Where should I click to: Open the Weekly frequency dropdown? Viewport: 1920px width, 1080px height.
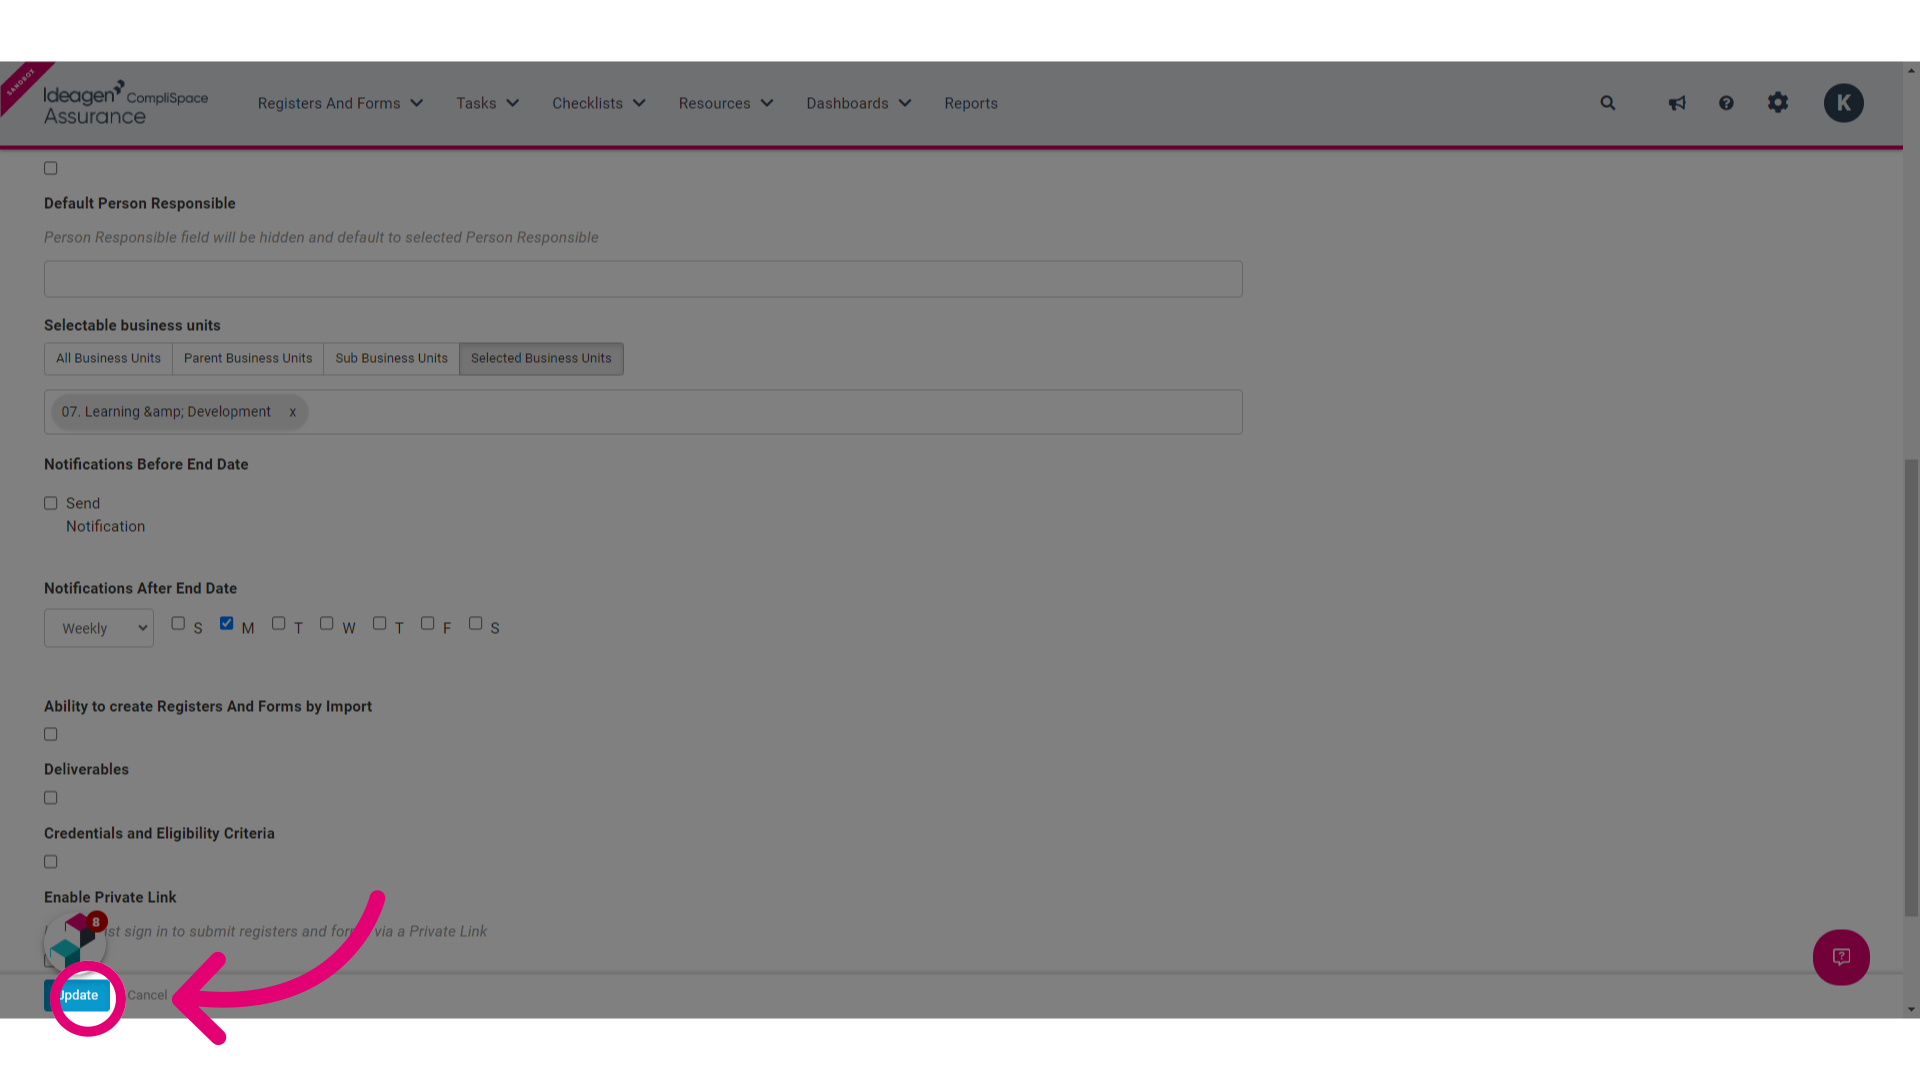click(99, 628)
